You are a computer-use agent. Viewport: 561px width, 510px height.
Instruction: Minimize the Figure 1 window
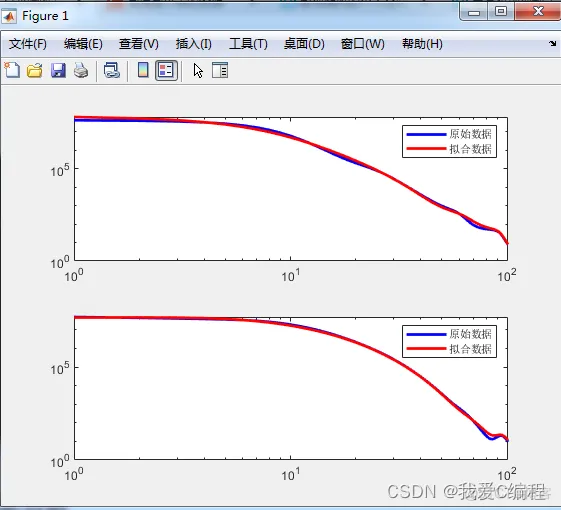(x=474, y=12)
